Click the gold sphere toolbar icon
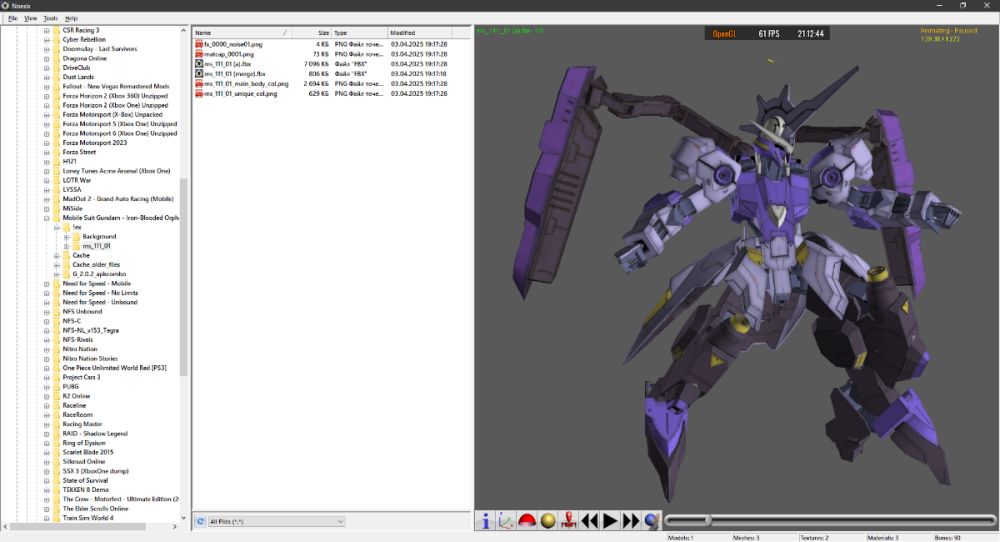 pos(548,521)
